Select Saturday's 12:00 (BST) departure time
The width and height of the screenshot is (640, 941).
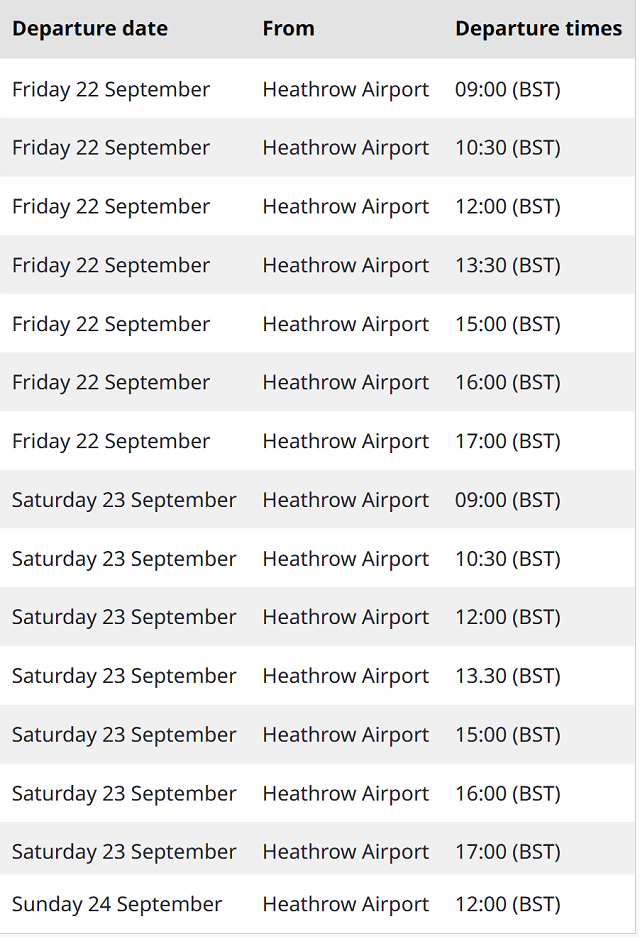point(507,617)
